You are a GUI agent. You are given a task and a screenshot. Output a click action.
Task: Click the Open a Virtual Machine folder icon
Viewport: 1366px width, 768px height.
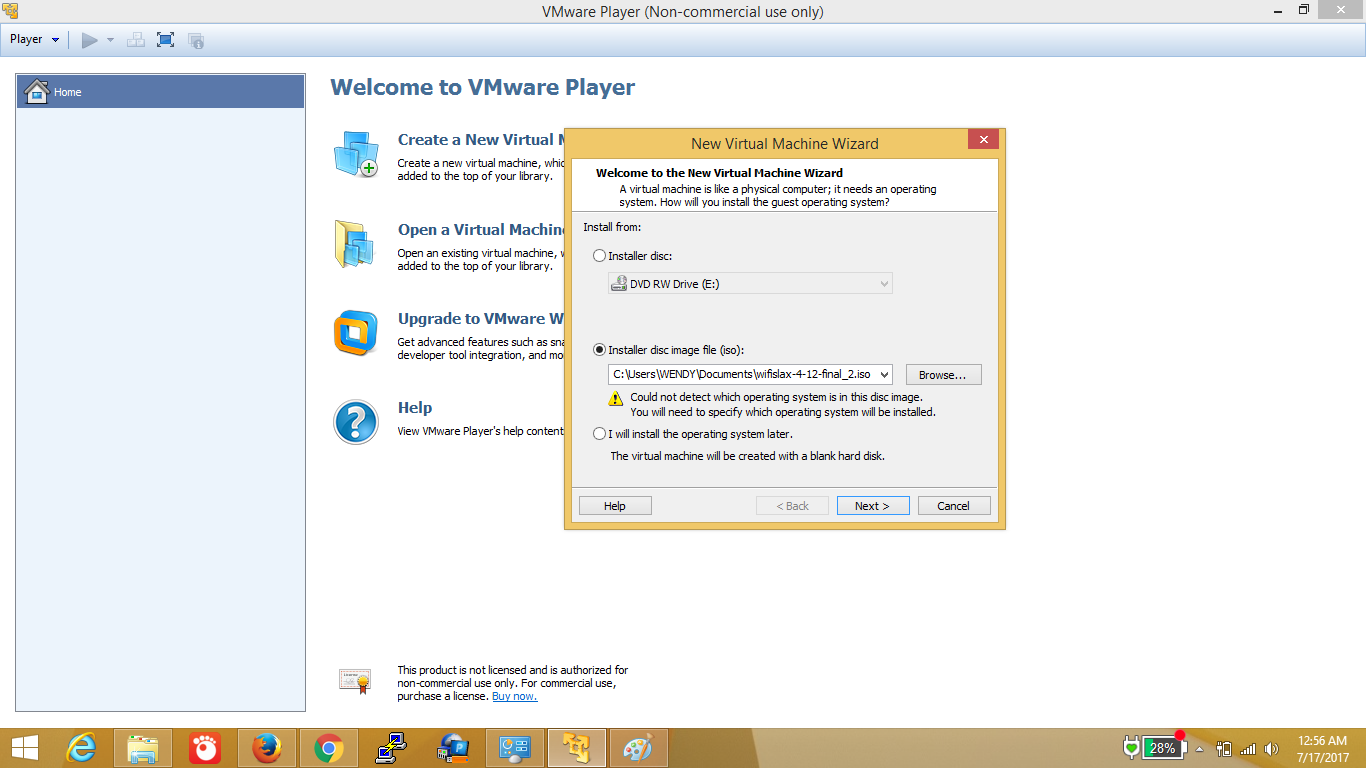pos(354,244)
